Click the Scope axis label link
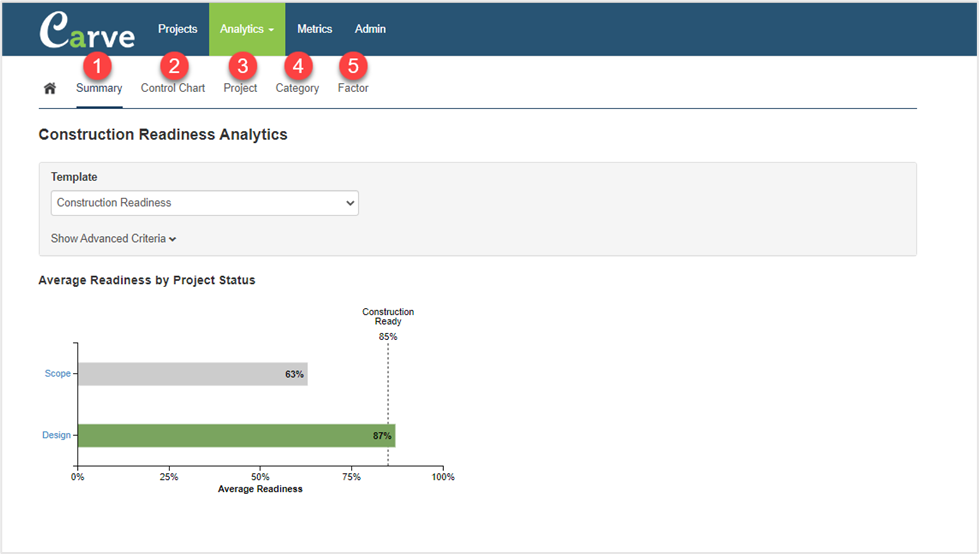979x554 pixels. [x=57, y=373]
